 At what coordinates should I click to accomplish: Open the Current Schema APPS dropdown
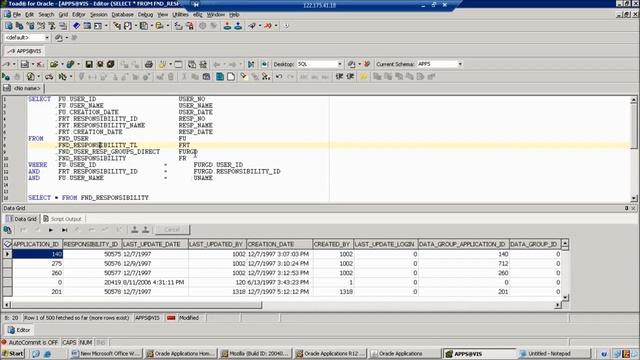tap(460, 64)
